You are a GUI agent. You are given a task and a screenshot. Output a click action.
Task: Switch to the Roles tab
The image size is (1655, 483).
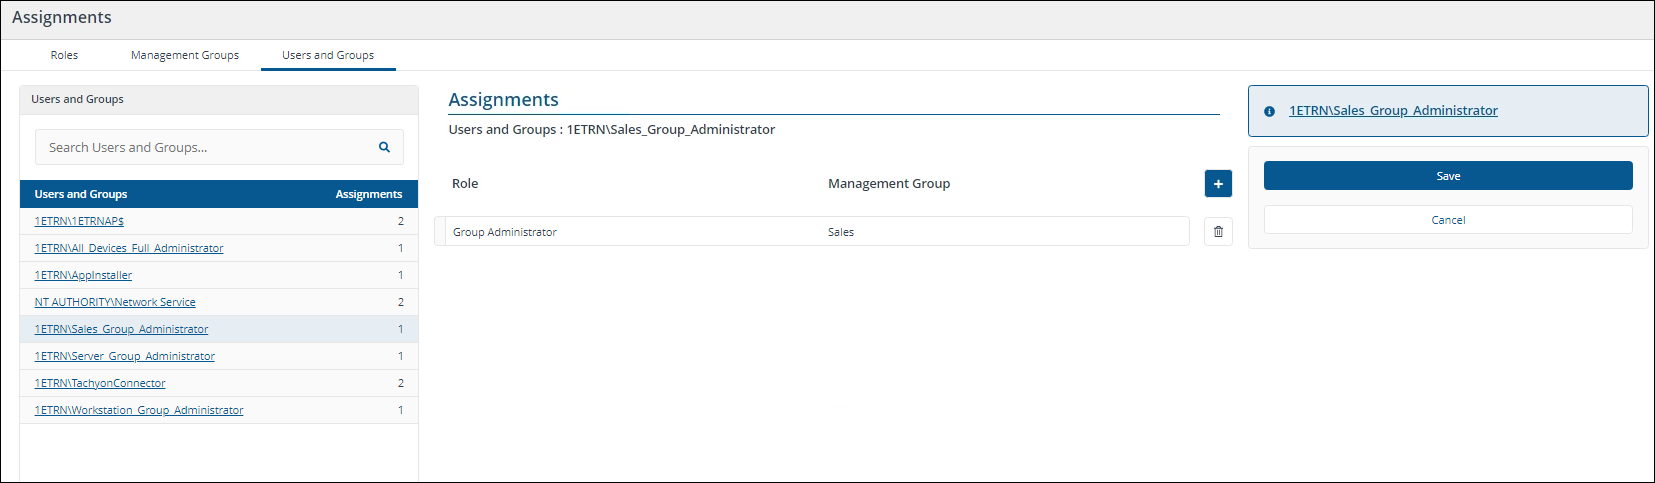pyautogui.click(x=64, y=55)
